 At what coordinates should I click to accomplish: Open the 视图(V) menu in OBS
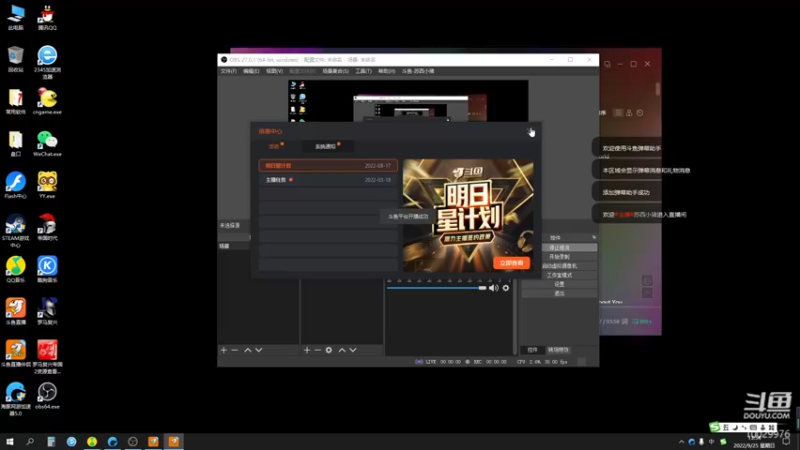274,71
